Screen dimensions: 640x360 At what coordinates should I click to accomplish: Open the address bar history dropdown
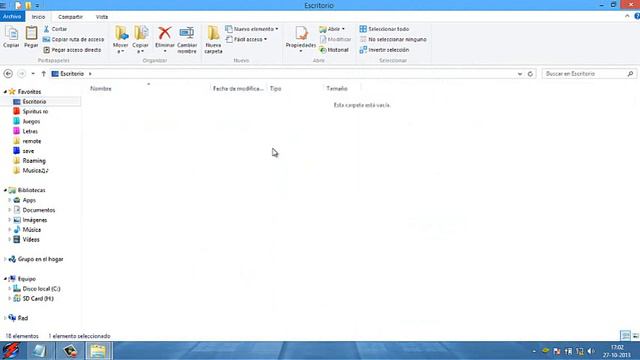tap(520, 74)
